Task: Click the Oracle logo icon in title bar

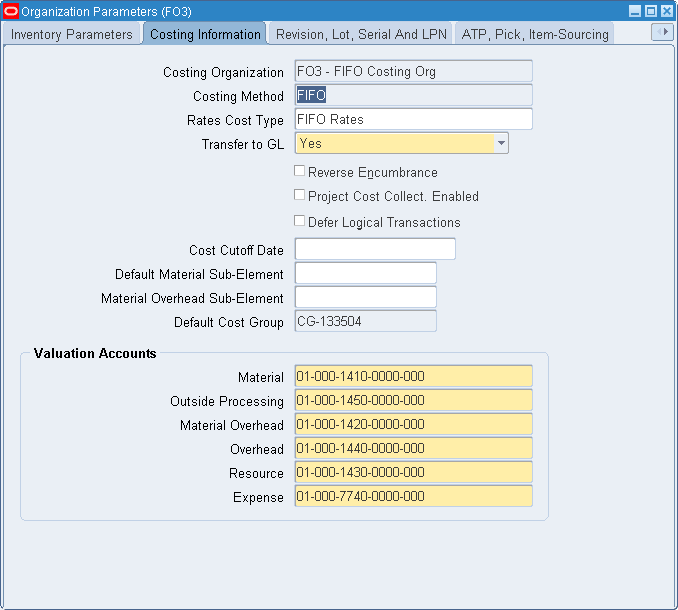Action: pos(11,11)
